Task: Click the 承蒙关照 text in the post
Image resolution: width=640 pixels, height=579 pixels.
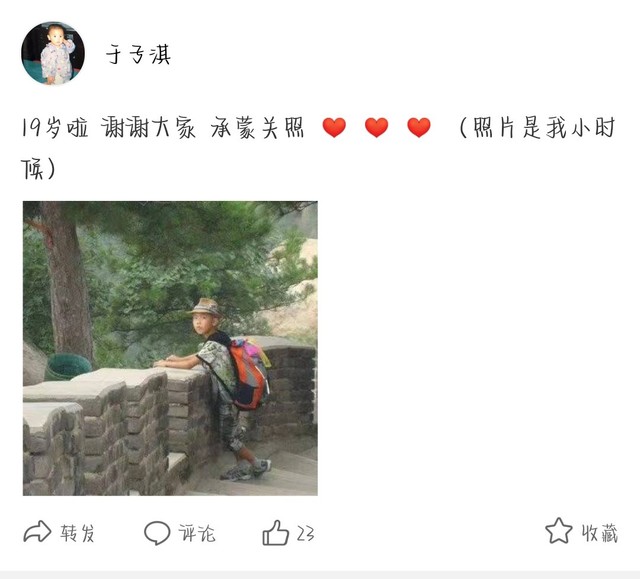Action: (x=258, y=128)
